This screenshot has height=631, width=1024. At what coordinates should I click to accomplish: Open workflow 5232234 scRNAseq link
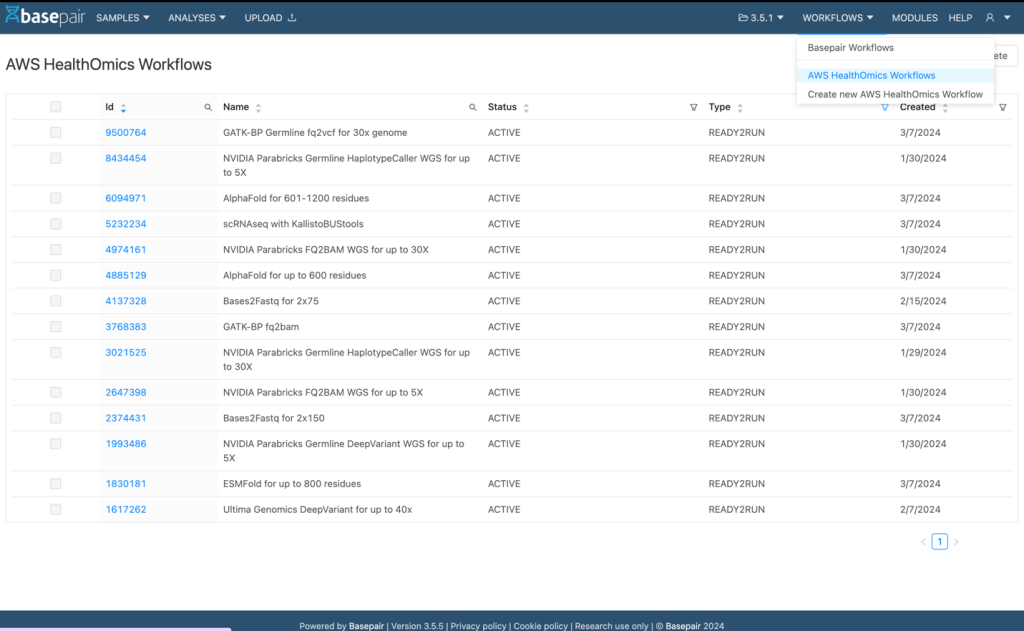125,223
